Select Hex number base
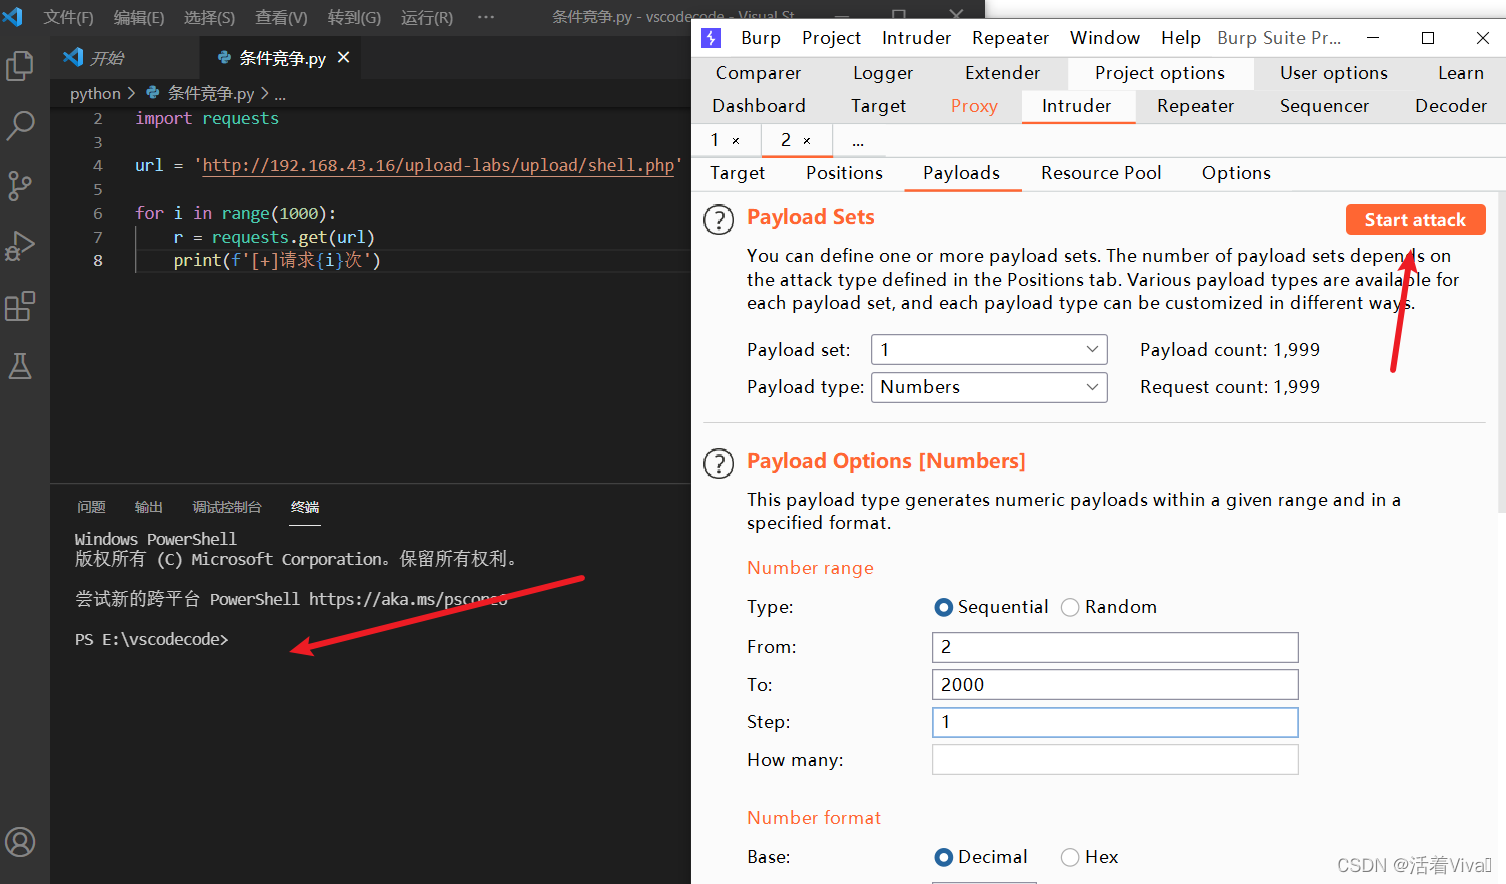 point(1070,857)
